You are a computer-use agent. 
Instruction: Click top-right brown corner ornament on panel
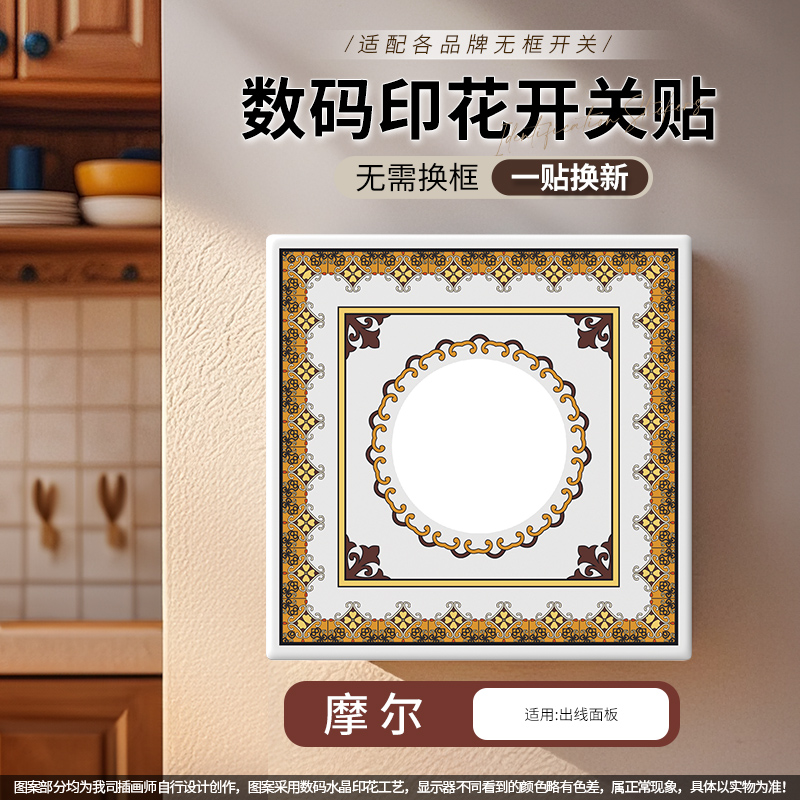(x=592, y=334)
